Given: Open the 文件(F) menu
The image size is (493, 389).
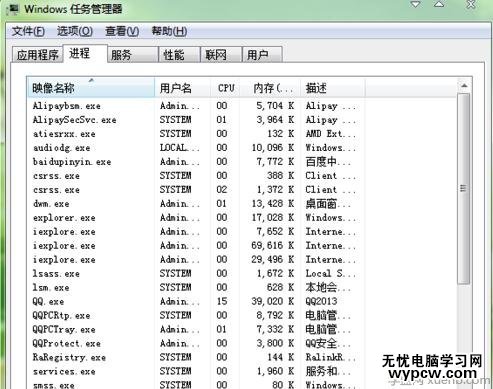Looking at the screenshot, I should click(28, 31).
